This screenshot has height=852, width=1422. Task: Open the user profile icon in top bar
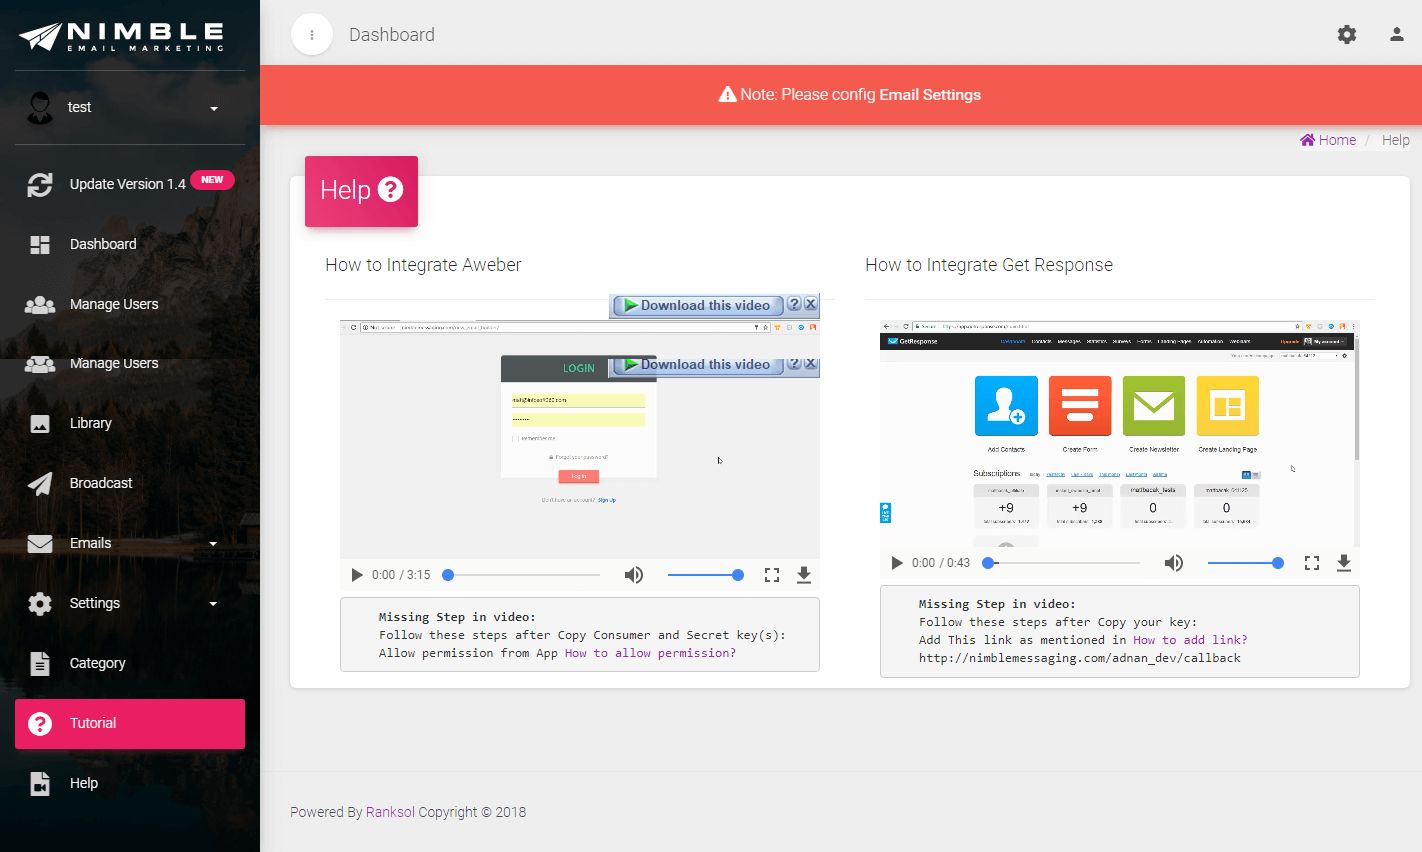point(1397,34)
